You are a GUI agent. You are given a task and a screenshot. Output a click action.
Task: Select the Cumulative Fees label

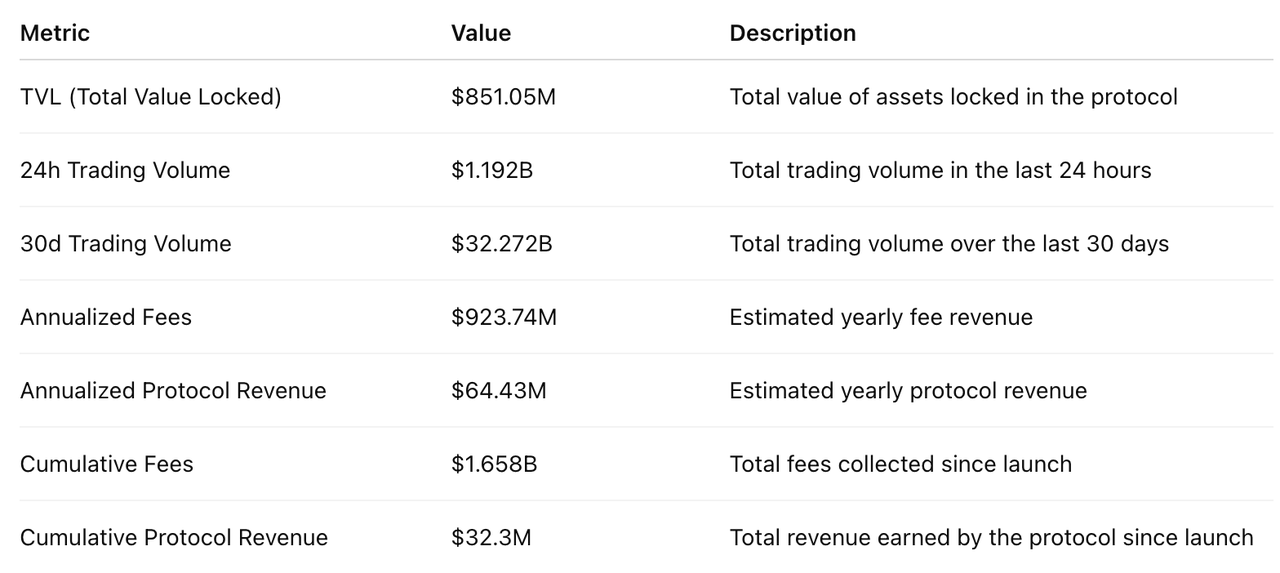[x=107, y=464]
